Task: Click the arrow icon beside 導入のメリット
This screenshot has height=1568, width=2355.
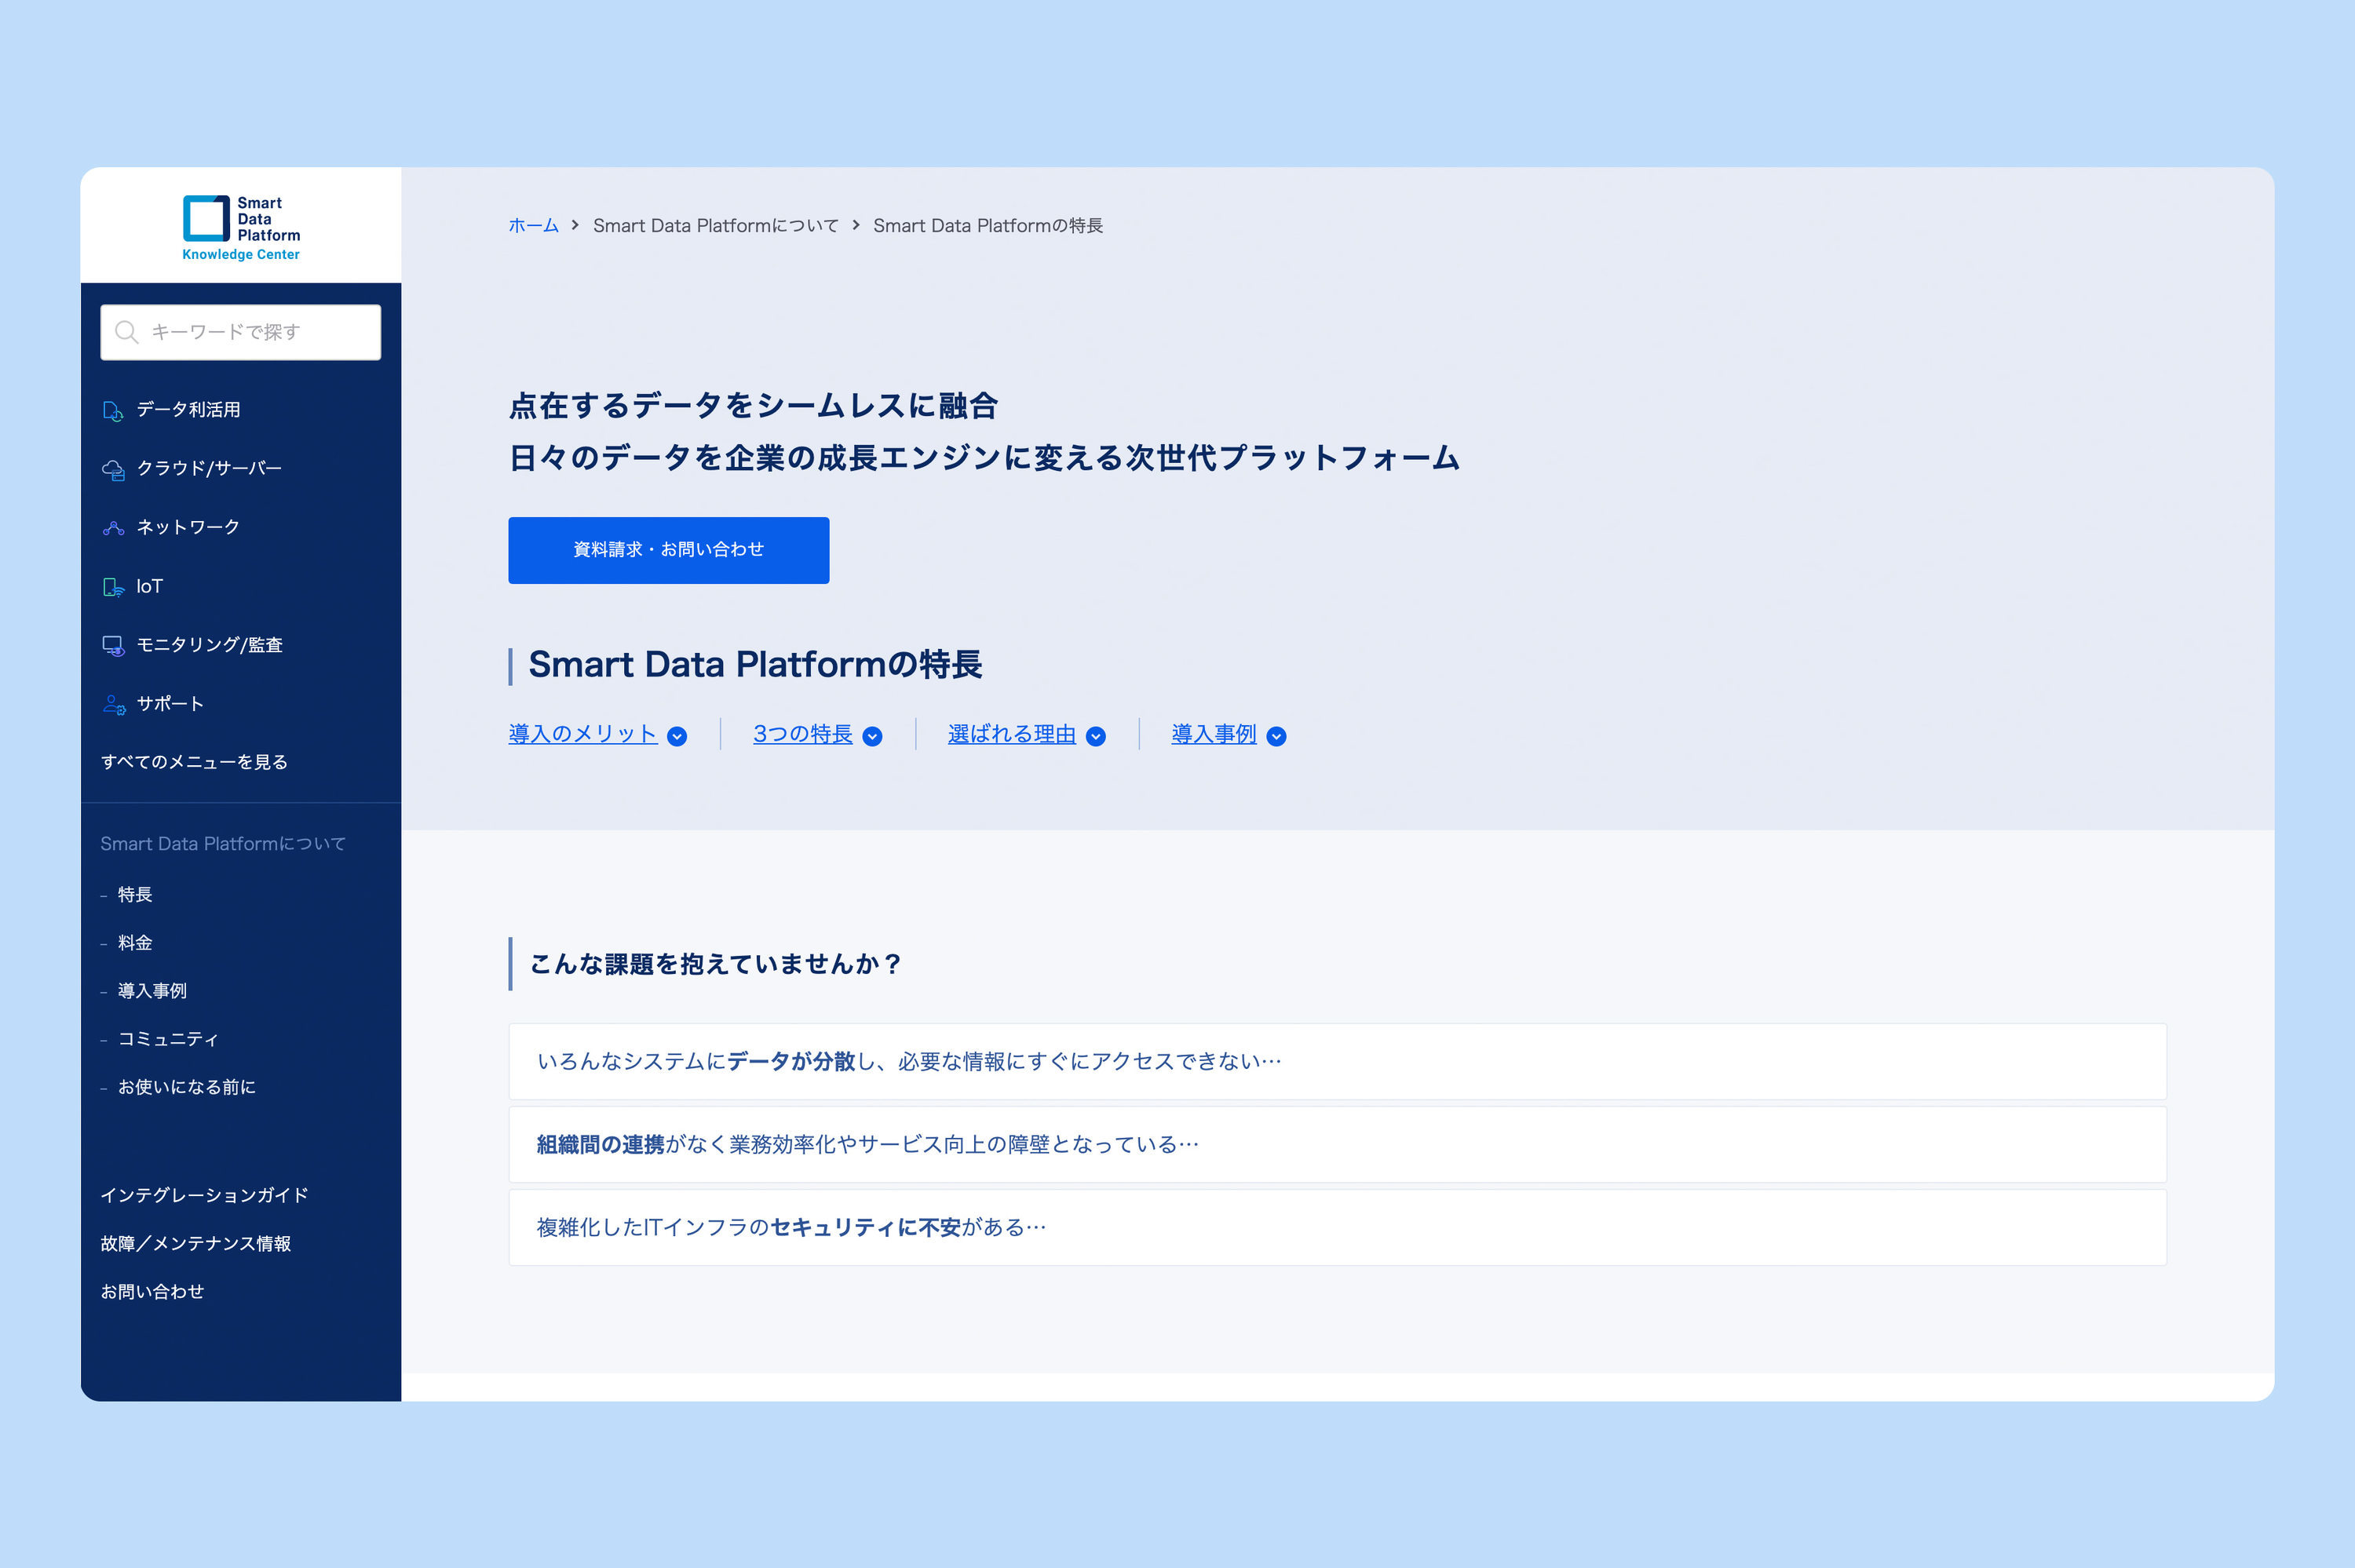Action: tap(677, 737)
